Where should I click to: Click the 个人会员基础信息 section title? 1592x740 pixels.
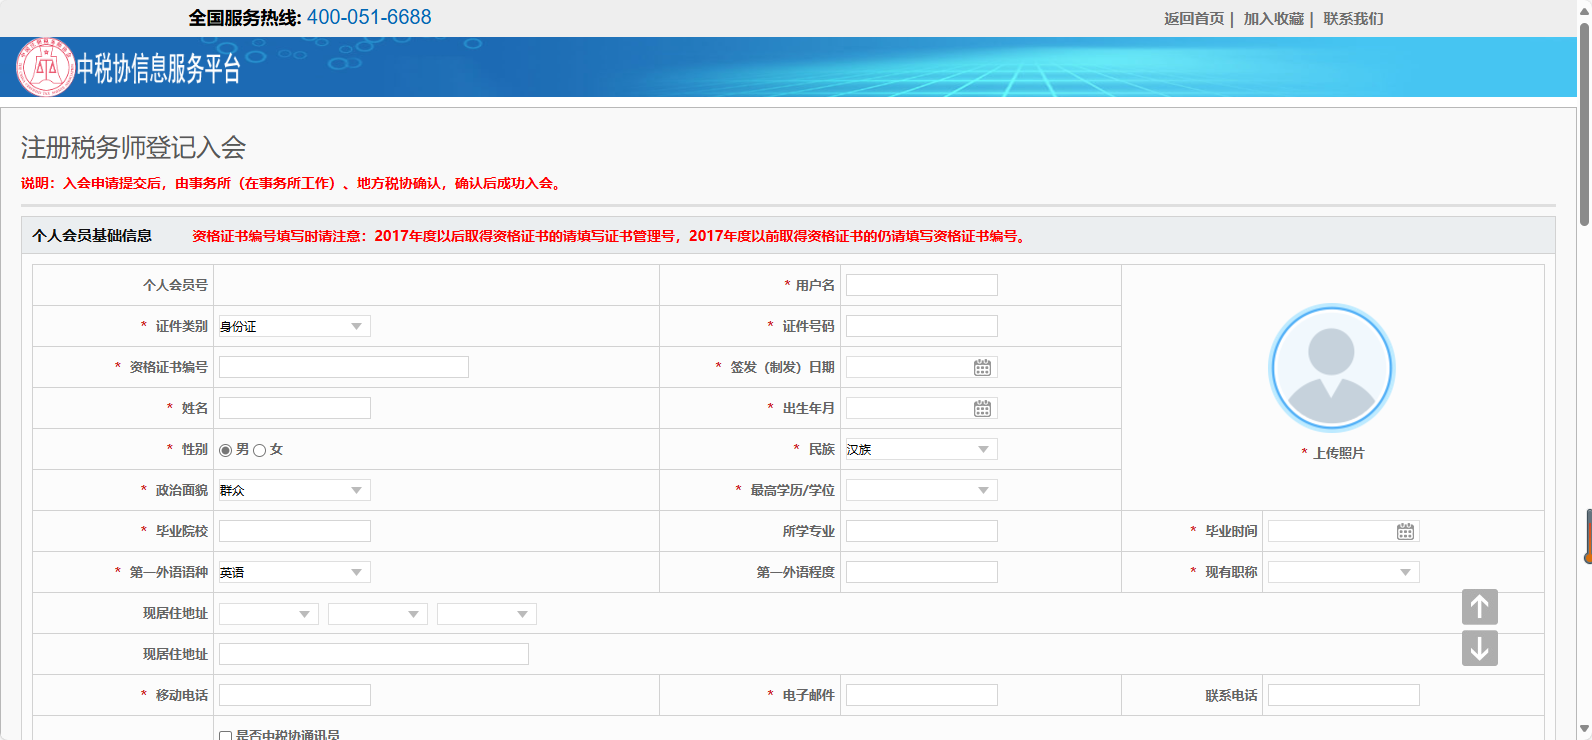92,236
